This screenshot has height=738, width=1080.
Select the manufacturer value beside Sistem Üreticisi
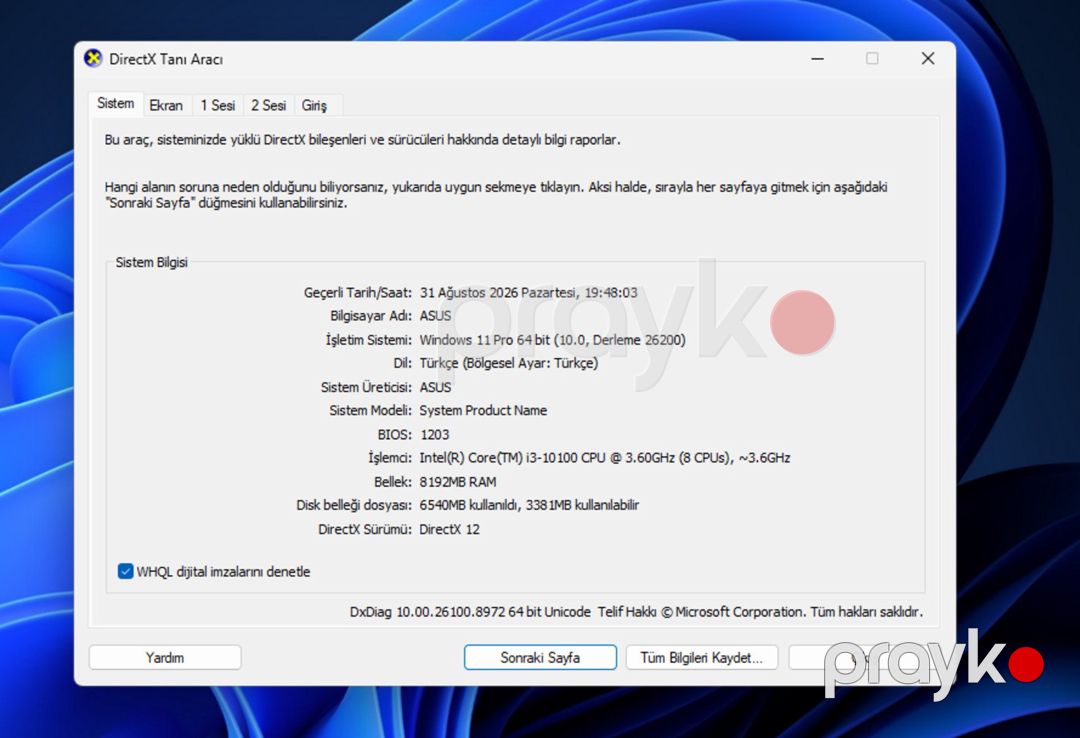coord(435,387)
